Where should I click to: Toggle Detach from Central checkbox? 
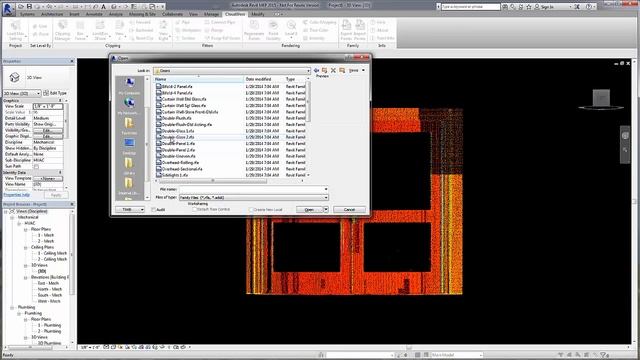click(194, 209)
